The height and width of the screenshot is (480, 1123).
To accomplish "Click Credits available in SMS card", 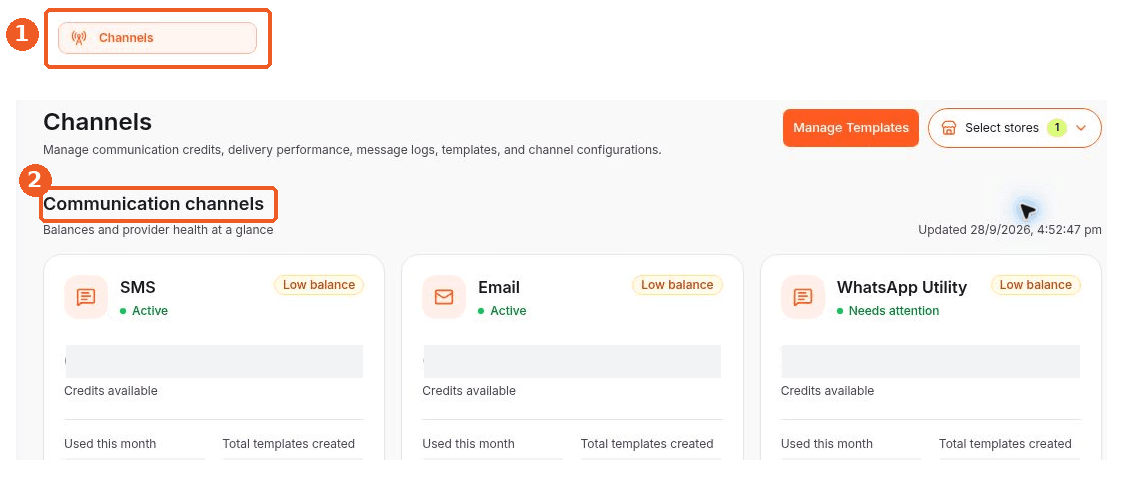I will click(111, 391).
